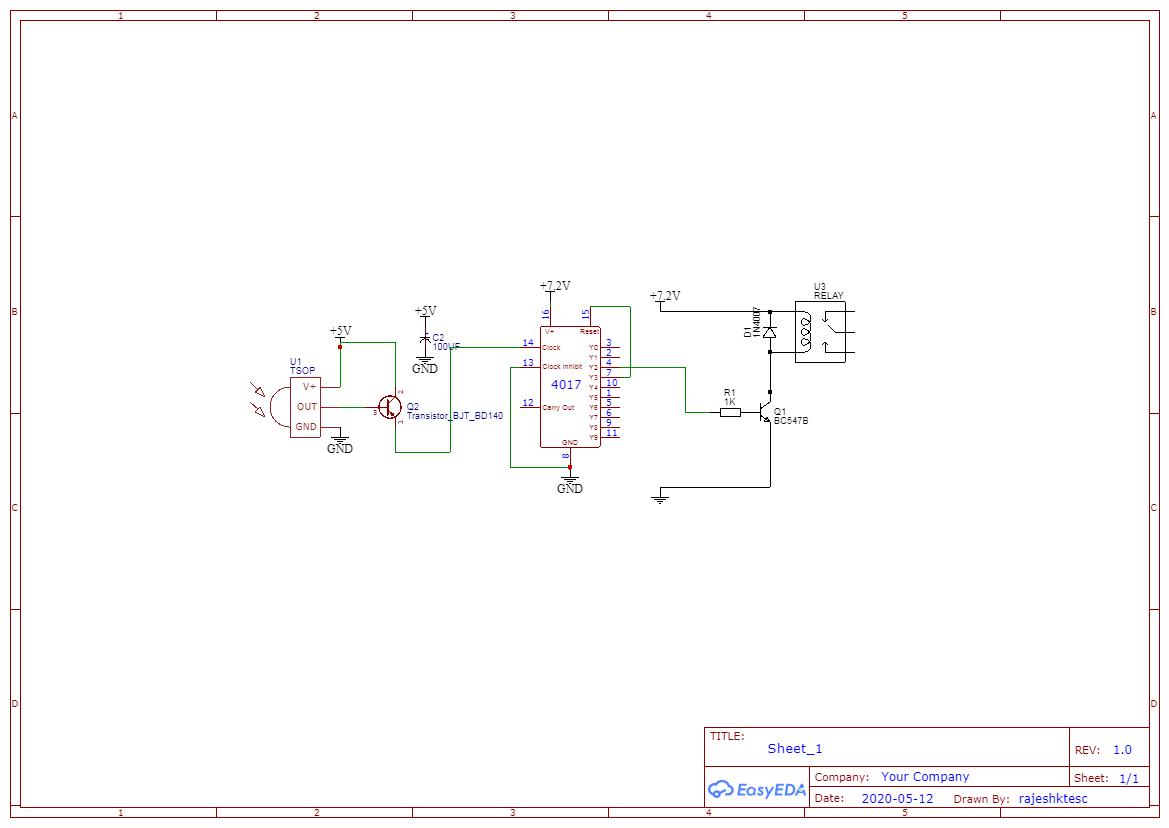The width and height of the screenshot is (1169, 828).
Task: Click the infrared light arrows beside TSOP
Action: 257,399
